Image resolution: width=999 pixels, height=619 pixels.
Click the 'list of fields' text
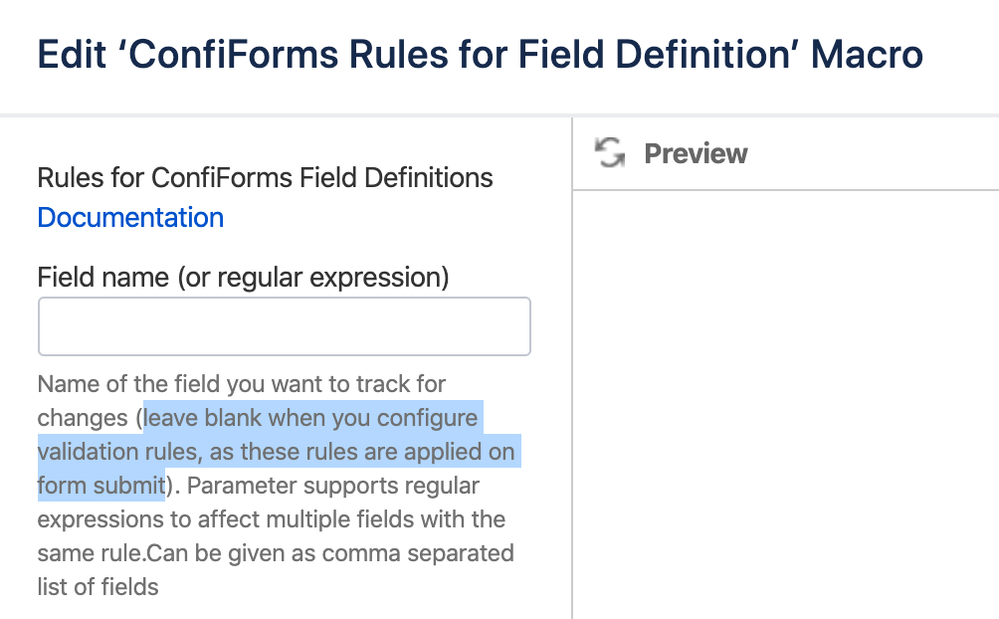point(98,587)
